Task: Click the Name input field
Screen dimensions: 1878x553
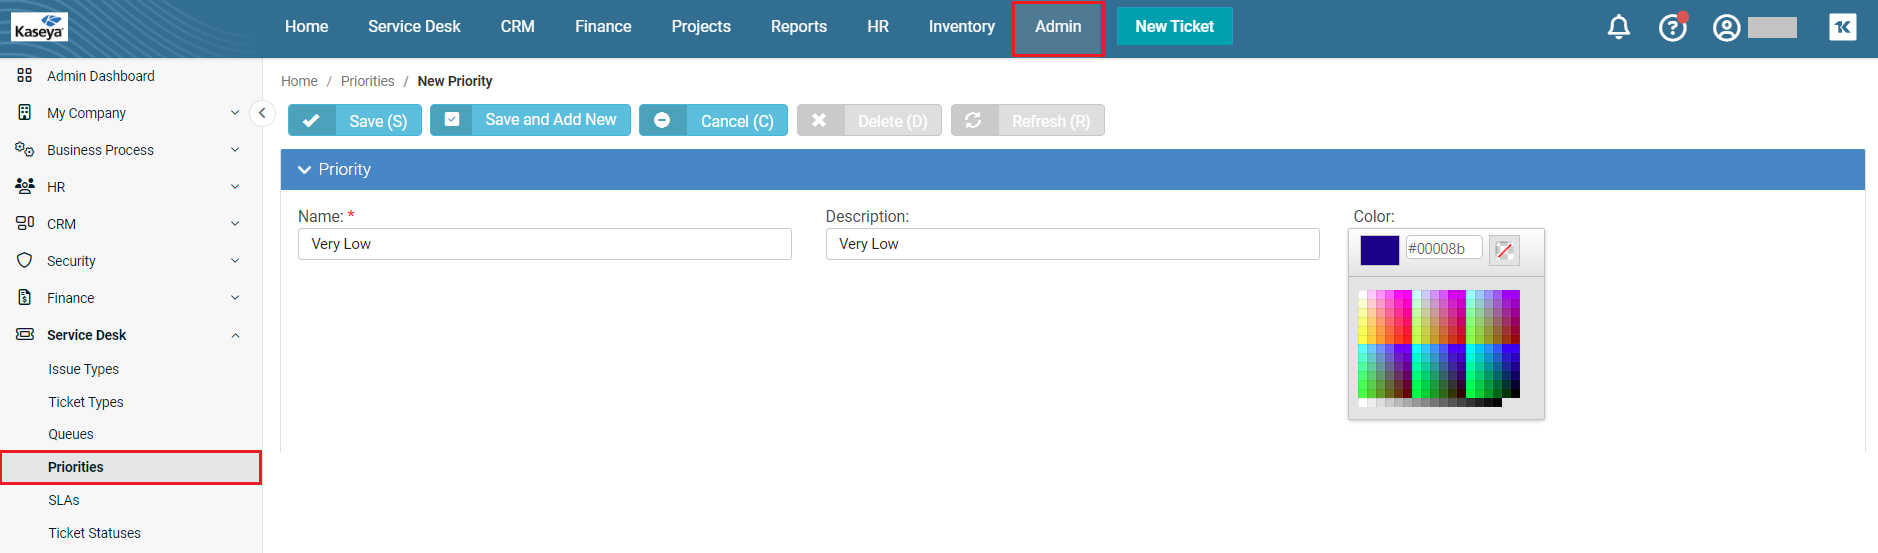Action: 545,244
